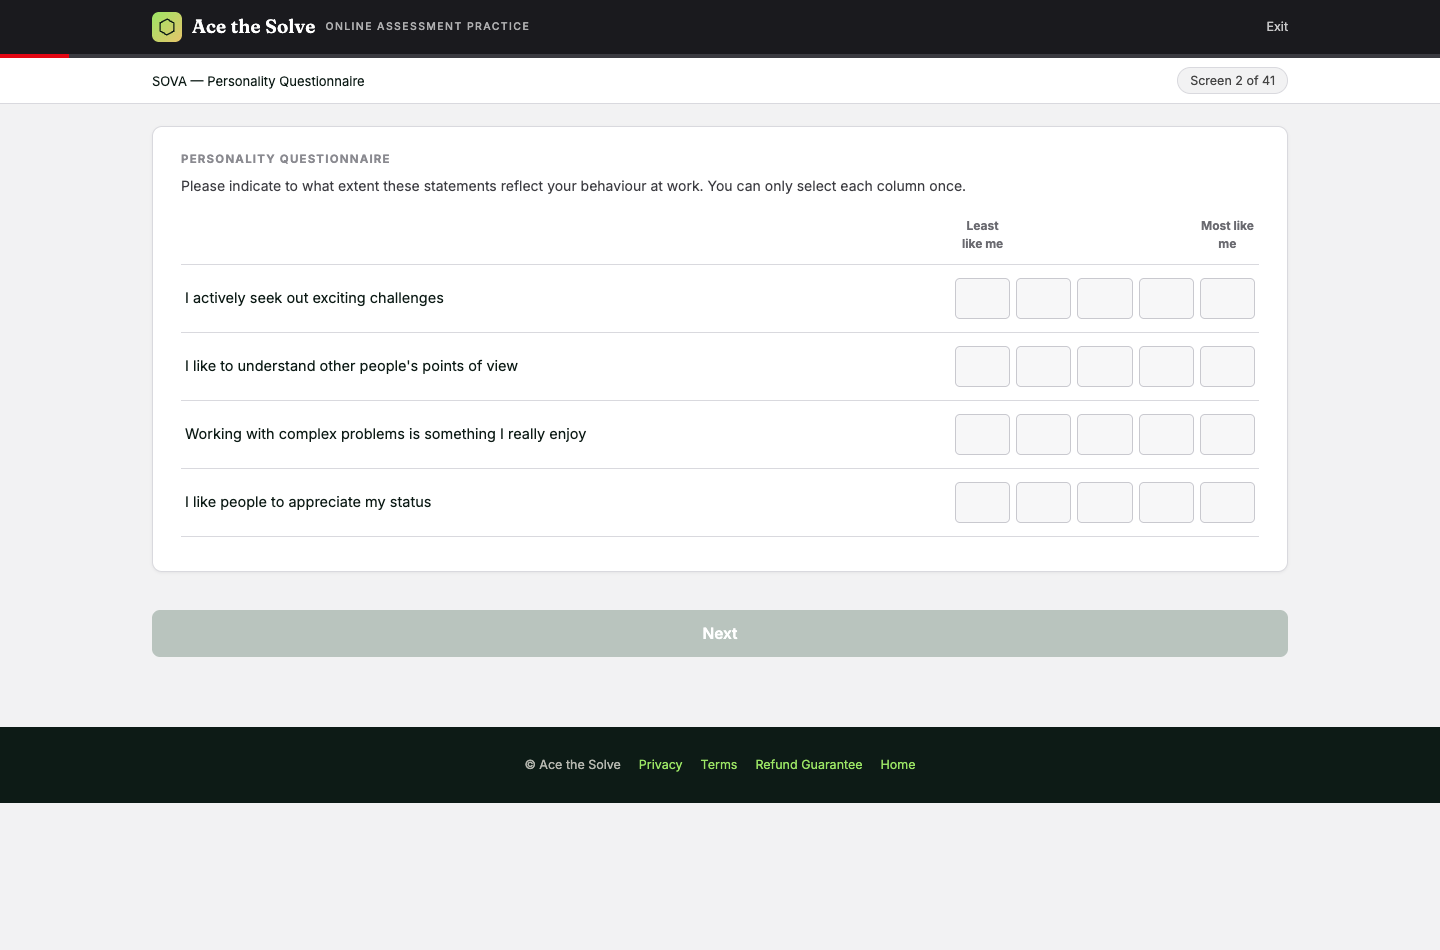Select middle rating box for exciting challenges
Image resolution: width=1440 pixels, height=950 pixels.
click(x=1105, y=298)
